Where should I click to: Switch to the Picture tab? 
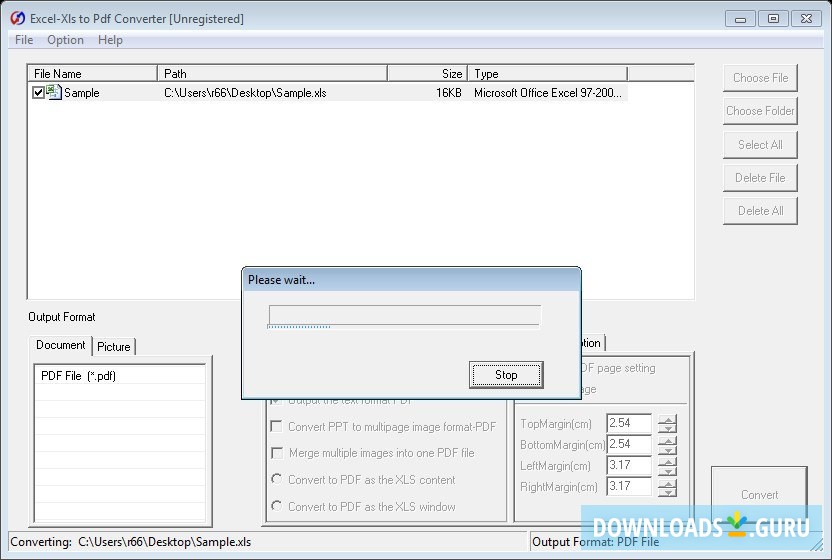pos(114,347)
